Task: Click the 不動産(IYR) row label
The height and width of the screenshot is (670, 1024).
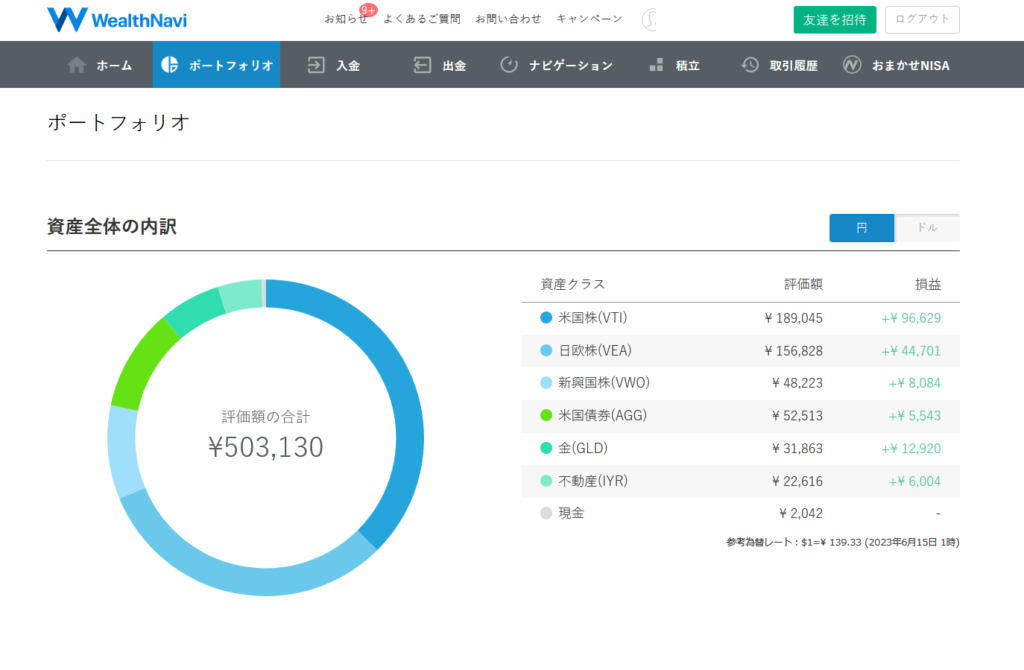Action: 593,481
